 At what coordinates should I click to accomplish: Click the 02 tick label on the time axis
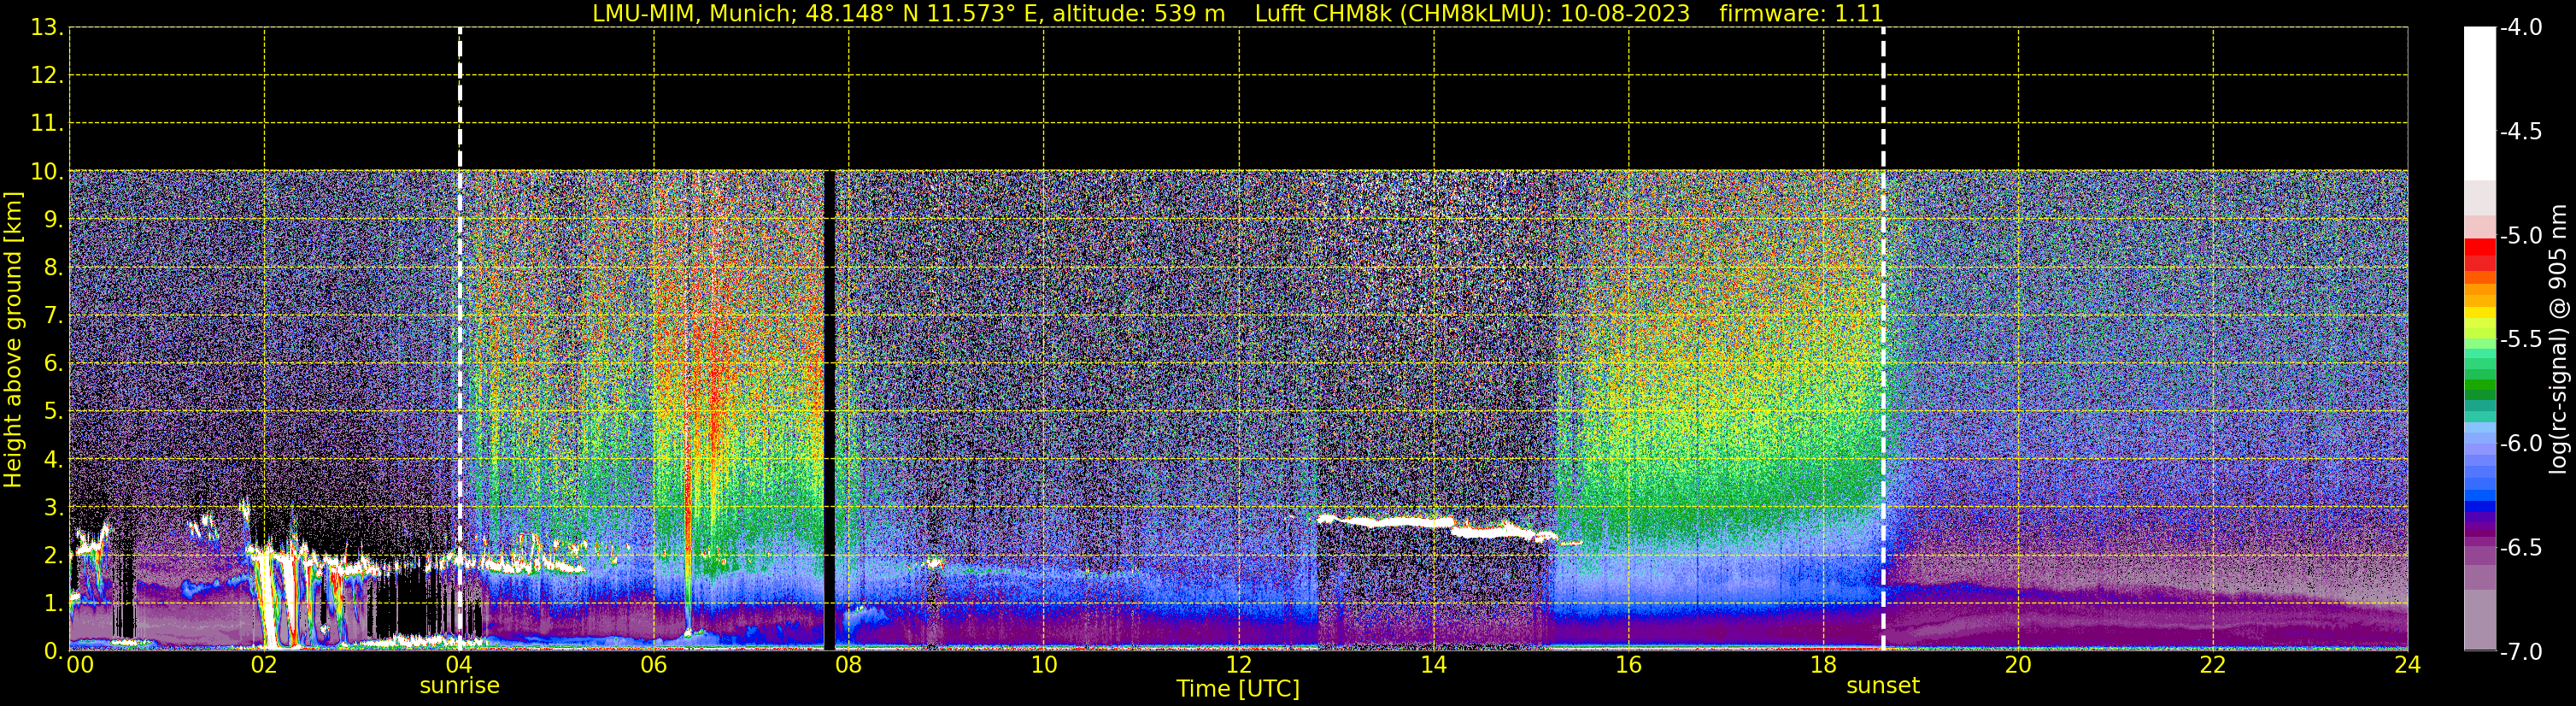(x=264, y=665)
